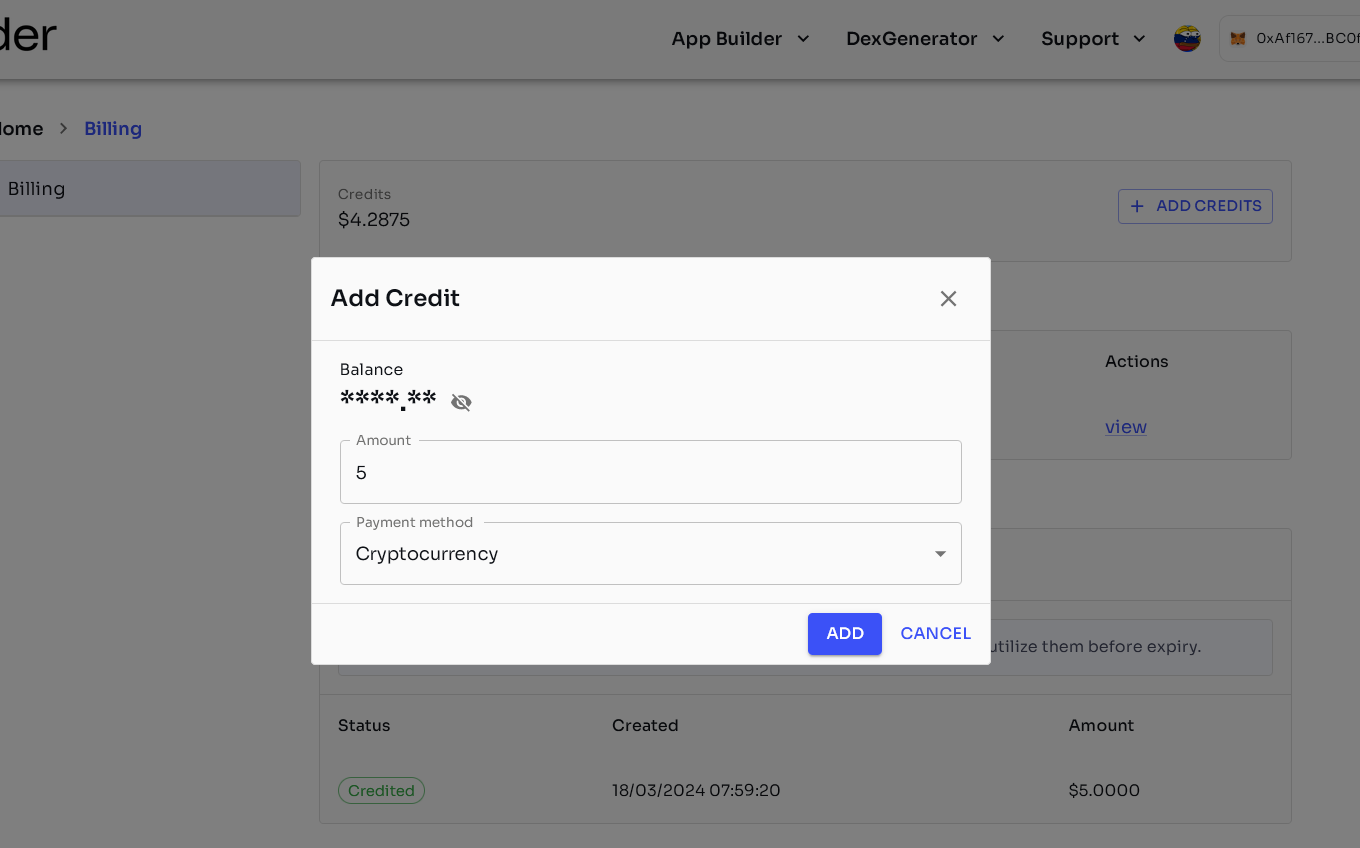Click the plus icon on ADD CREDITS

(1136, 206)
